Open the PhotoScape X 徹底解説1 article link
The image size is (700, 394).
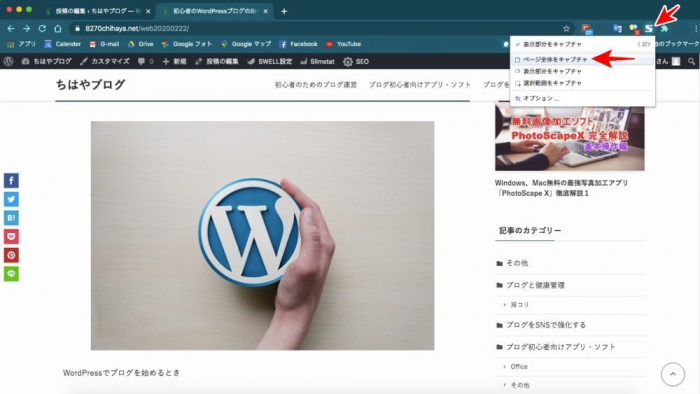point(562,188)
